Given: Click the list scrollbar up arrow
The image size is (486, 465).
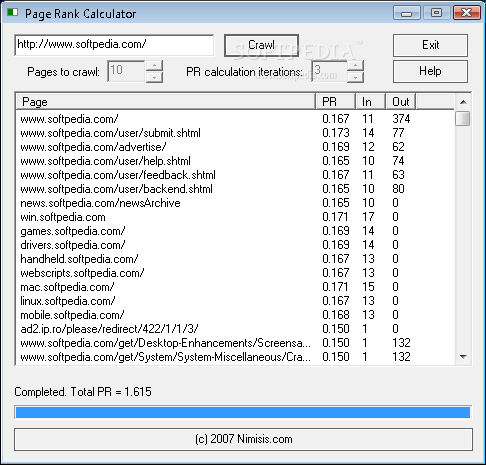Looking at the screenshot, I should pyautogui.click(x=463, y=102).
